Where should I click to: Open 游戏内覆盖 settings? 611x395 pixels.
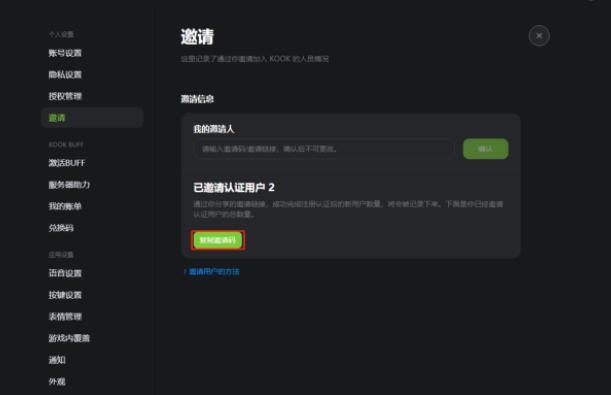click(x=69, y=338)
